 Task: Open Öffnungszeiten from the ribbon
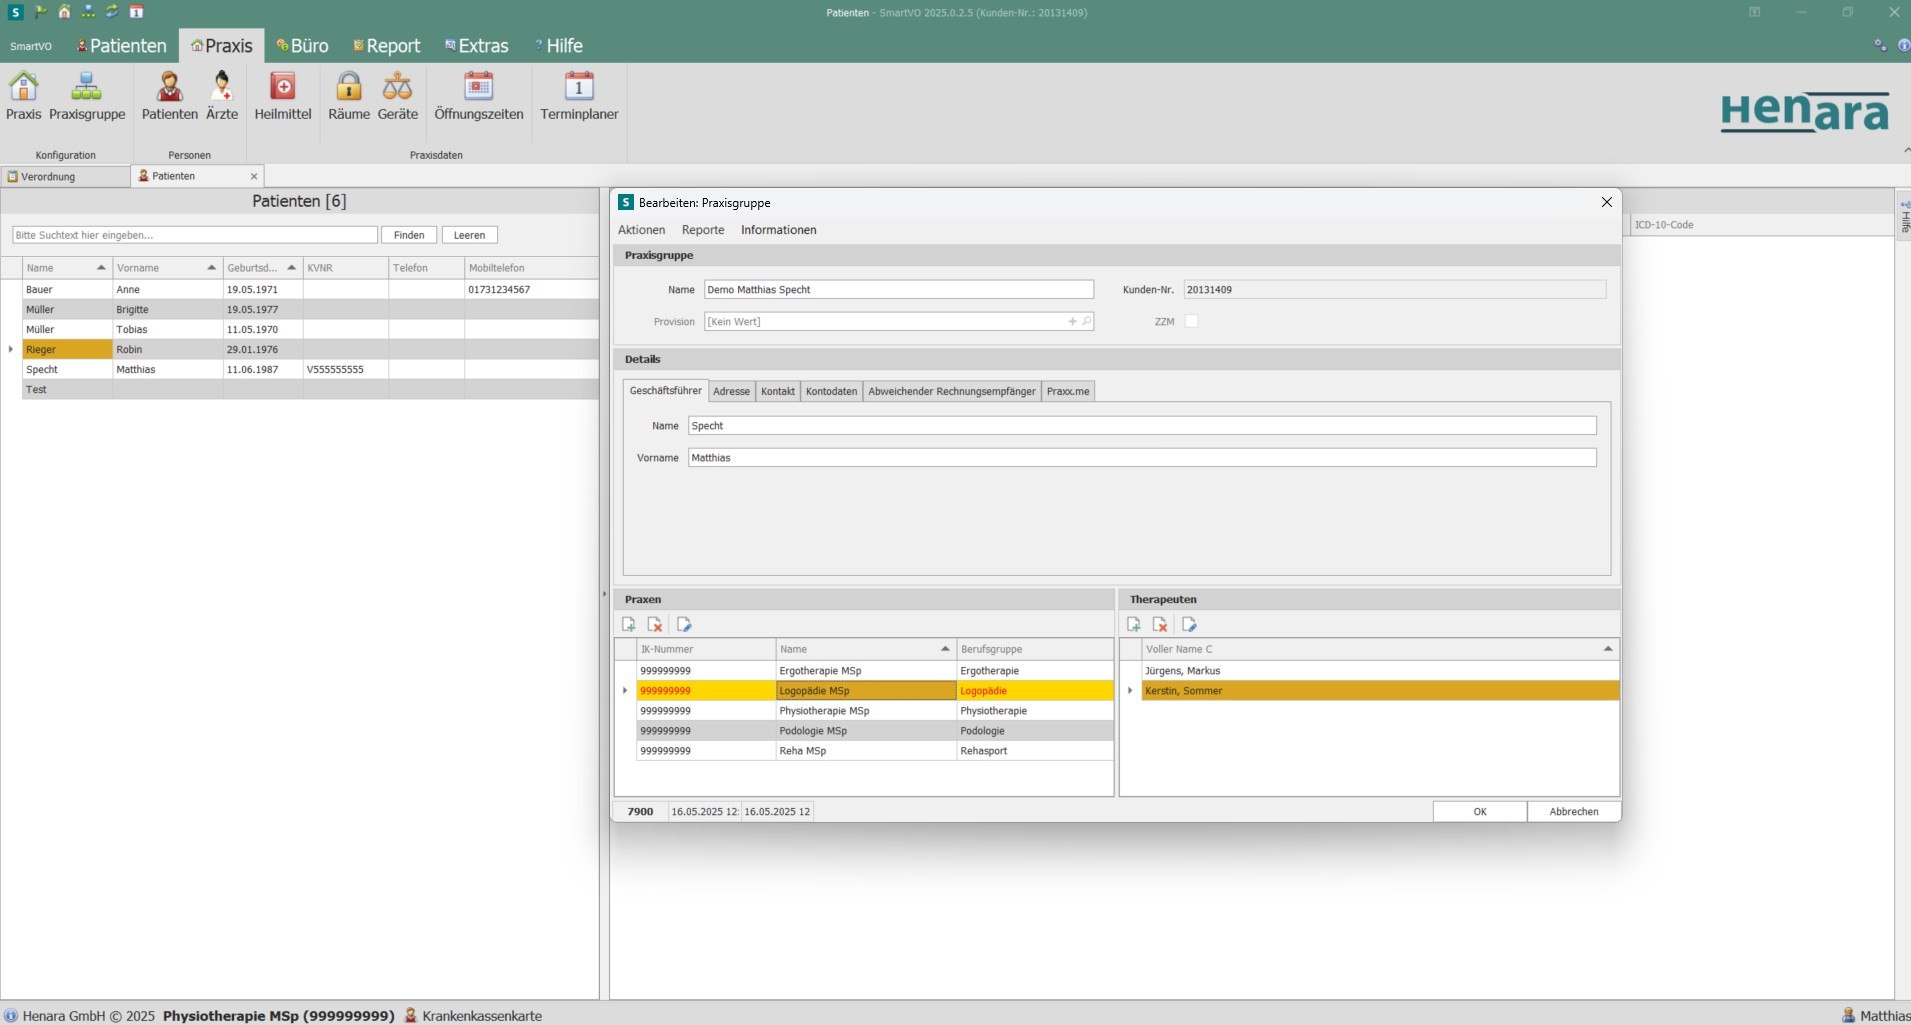point(479,97)
